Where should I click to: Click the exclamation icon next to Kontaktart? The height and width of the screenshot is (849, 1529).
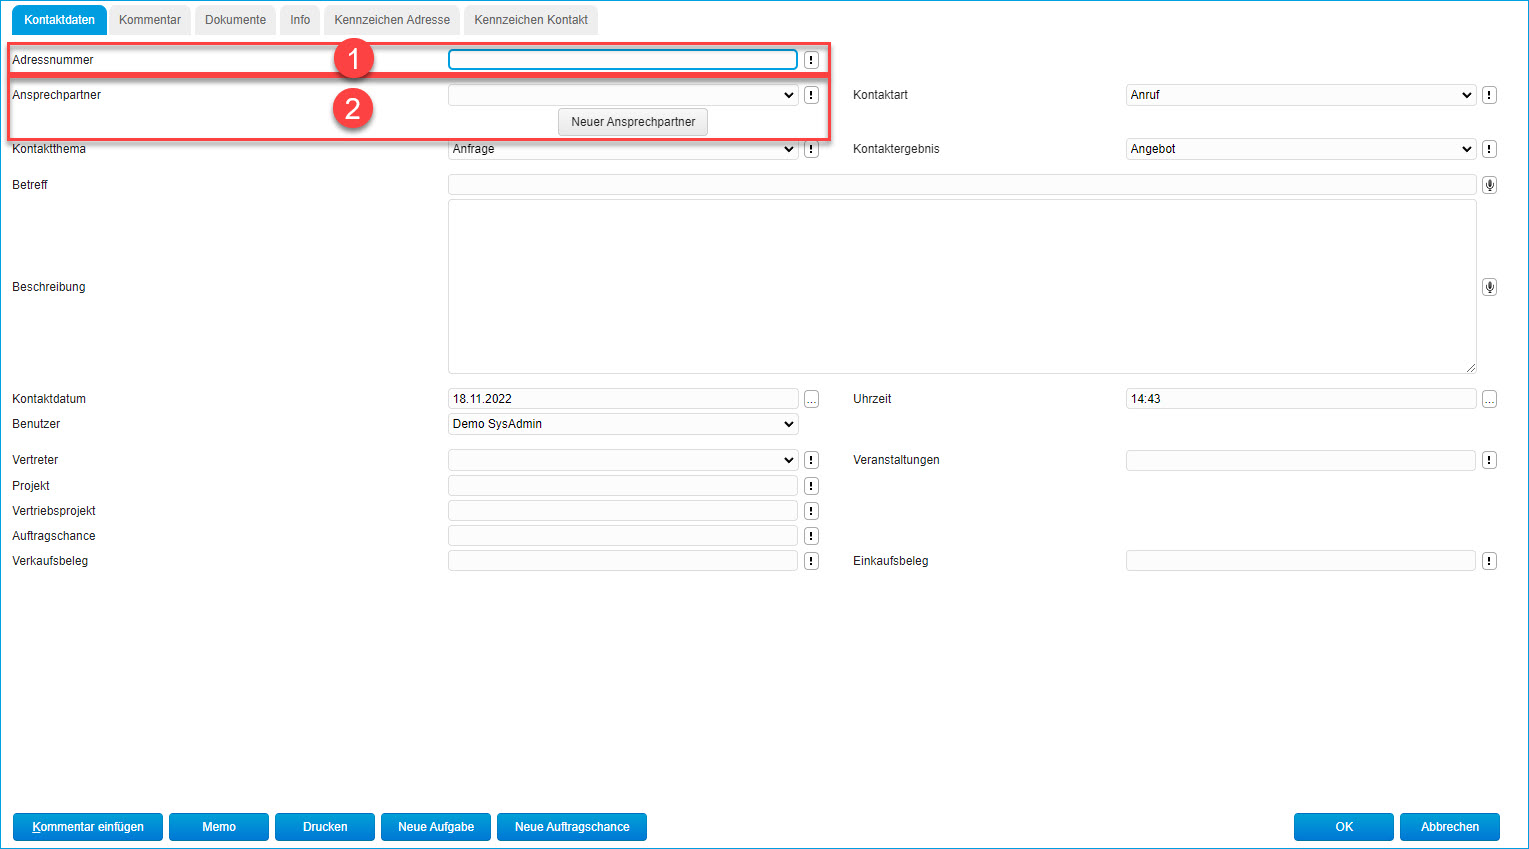coord(1489,95)
